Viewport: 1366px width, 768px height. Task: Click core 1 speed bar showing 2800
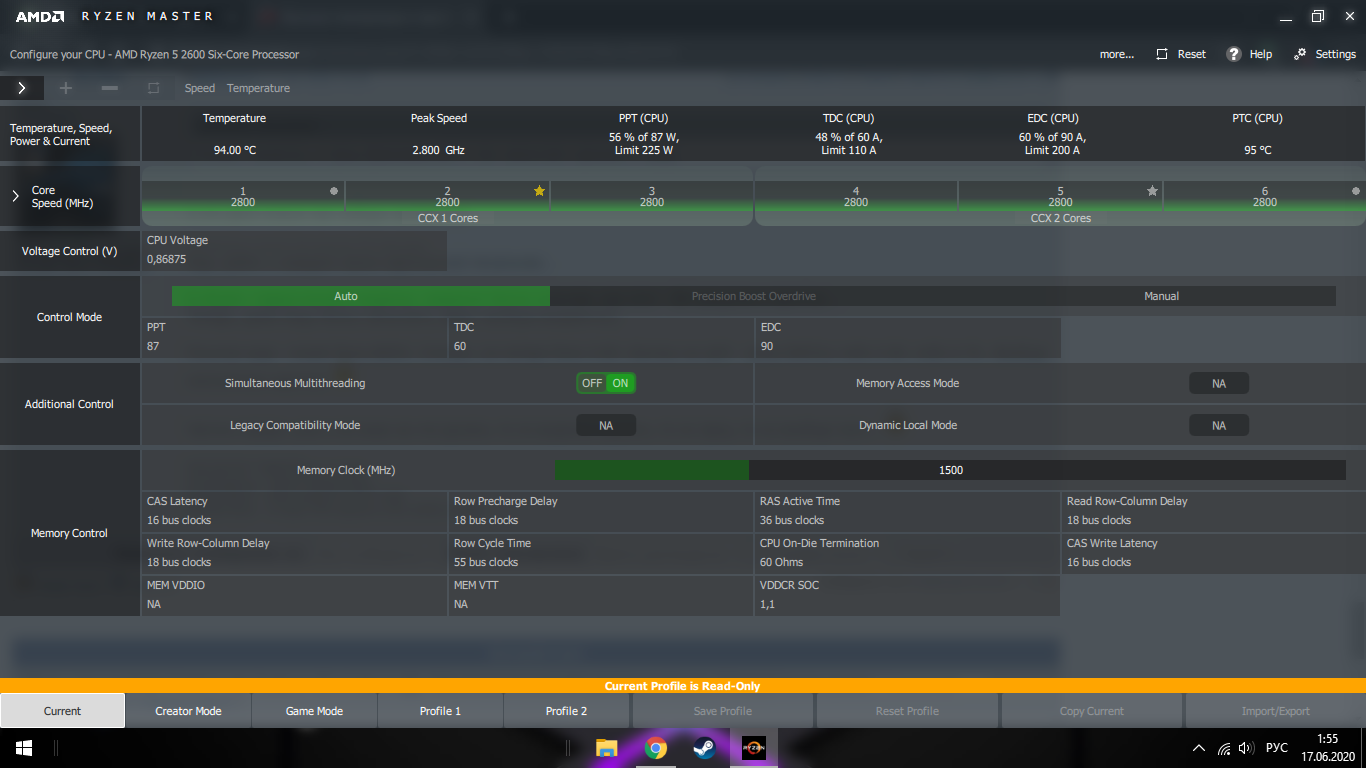pos(243,196)
